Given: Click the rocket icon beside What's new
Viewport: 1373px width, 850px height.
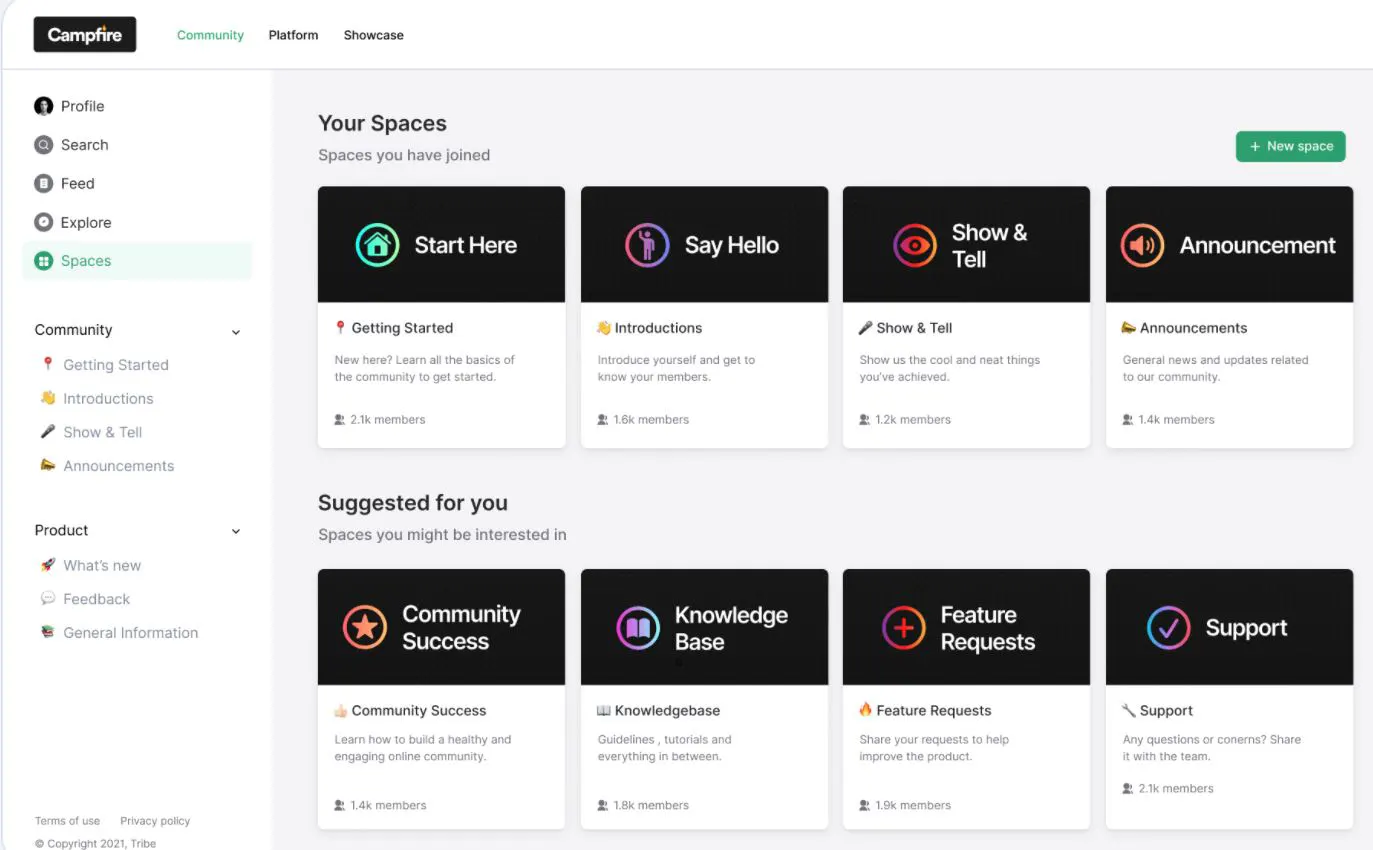Looking at the screenshot, I should [47, 565].
